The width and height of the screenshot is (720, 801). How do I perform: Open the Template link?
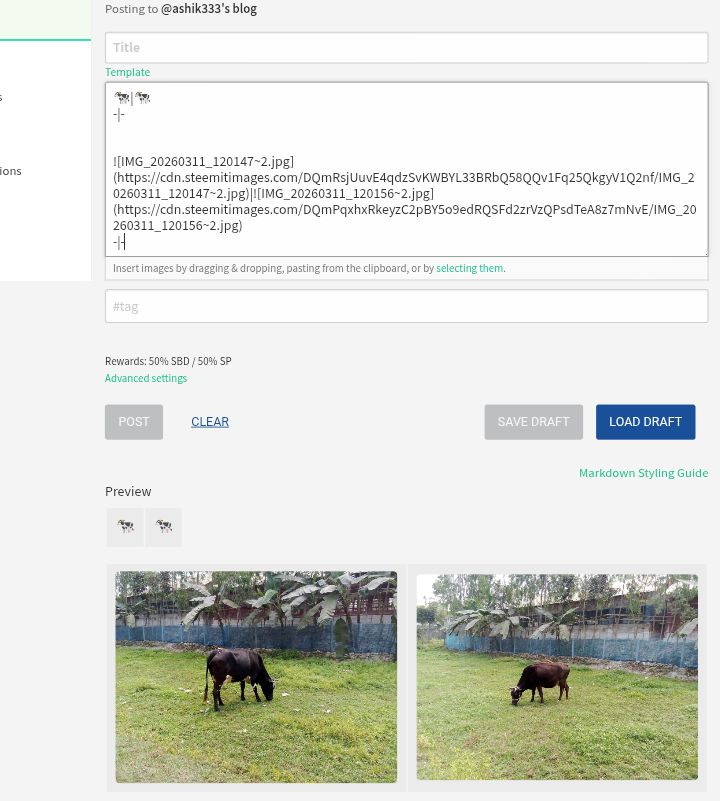click(127, 72)
